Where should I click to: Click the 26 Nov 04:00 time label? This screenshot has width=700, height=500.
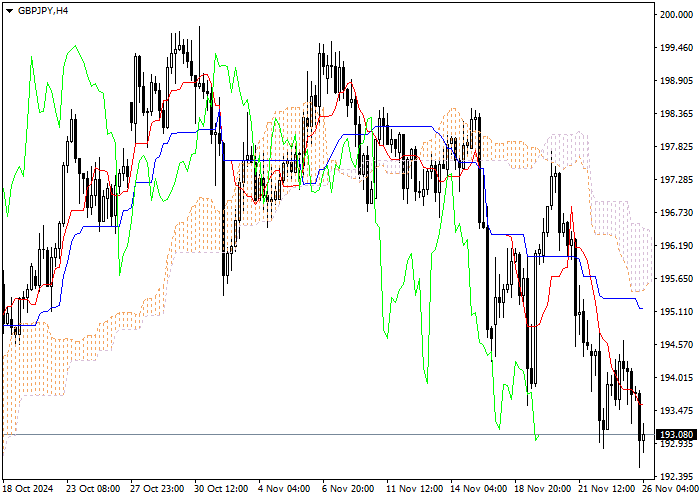coord(671,489)
